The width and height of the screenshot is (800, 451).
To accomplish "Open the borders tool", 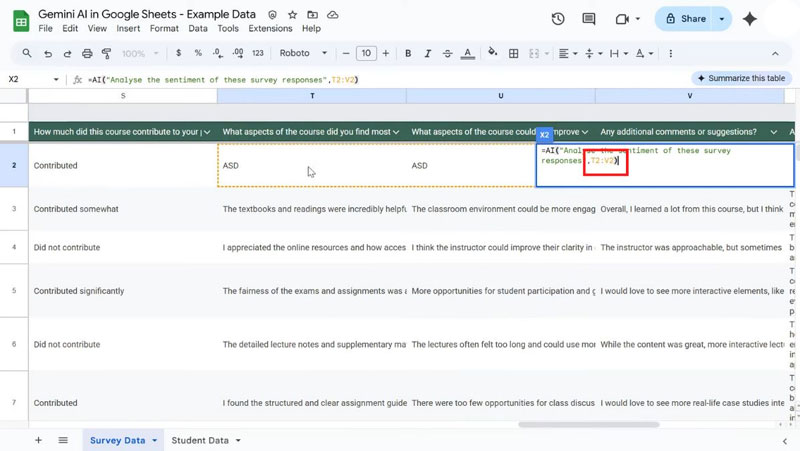I will [513, 53].
